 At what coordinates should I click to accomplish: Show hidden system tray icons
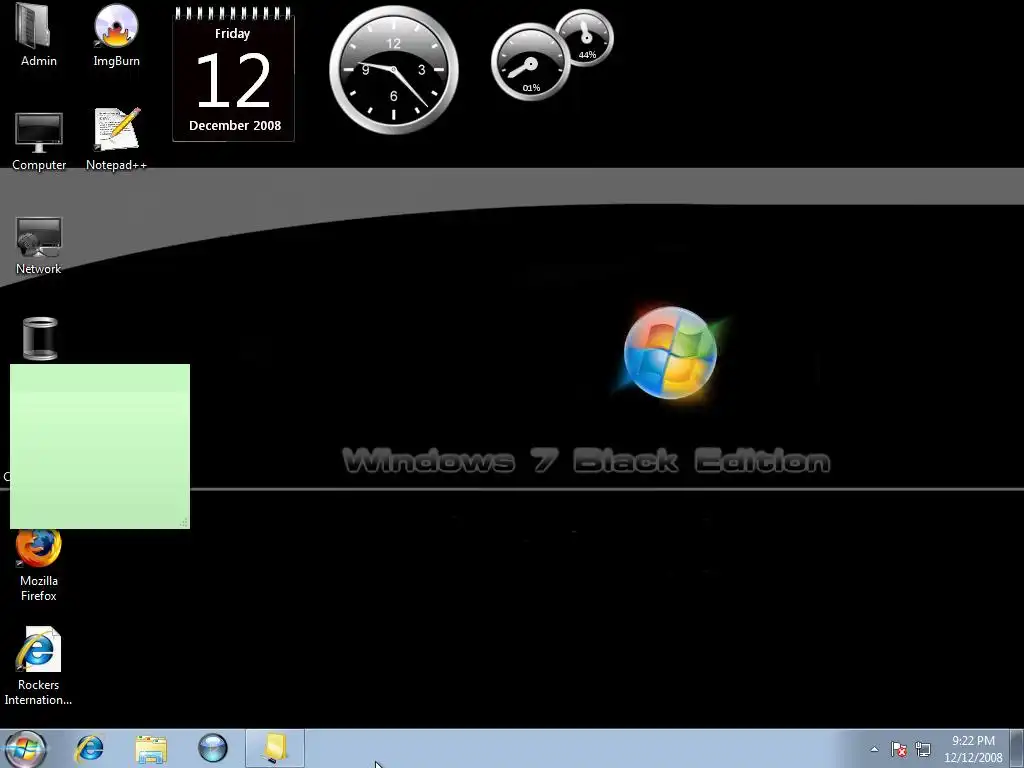point(874,749)
